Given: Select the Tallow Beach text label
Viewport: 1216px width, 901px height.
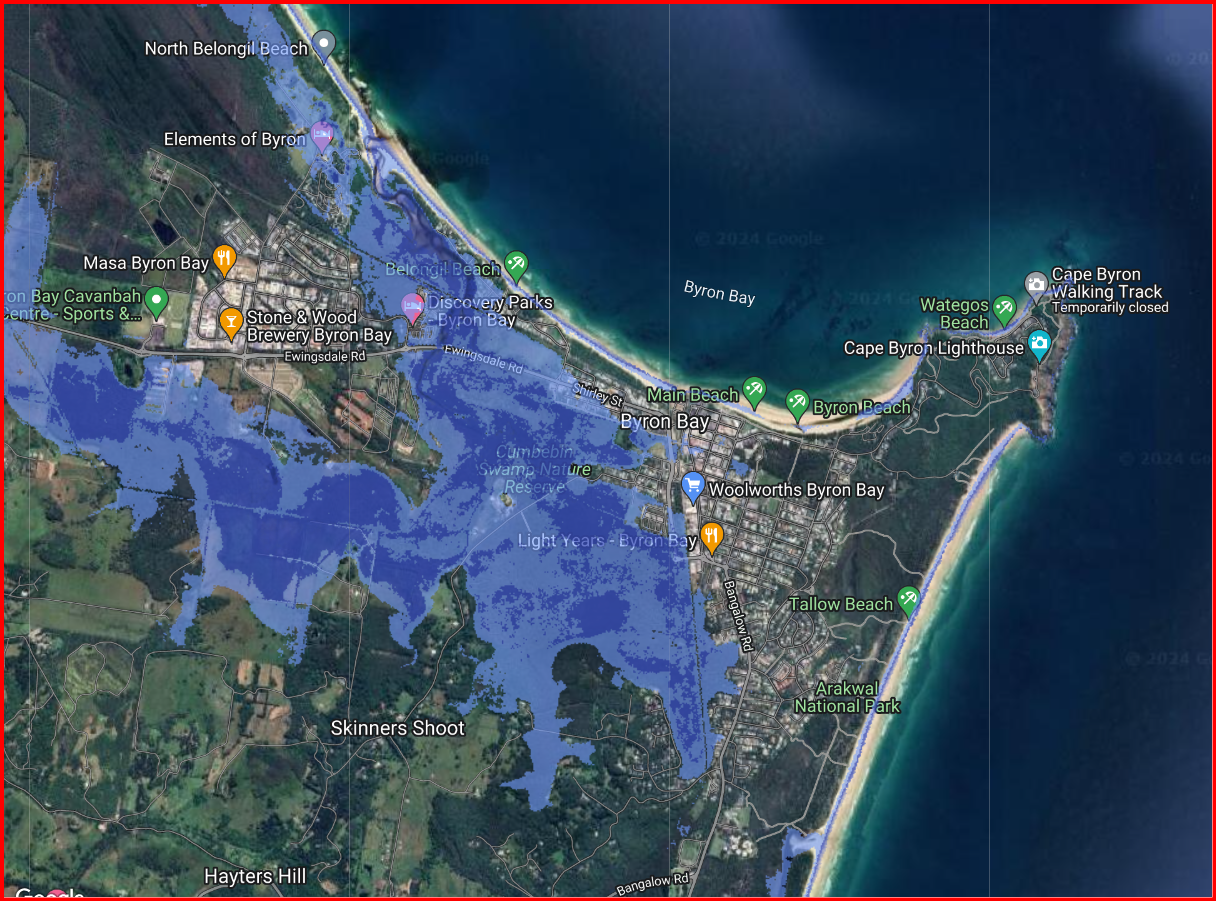Looking at the screenshot, I should 841,604.
